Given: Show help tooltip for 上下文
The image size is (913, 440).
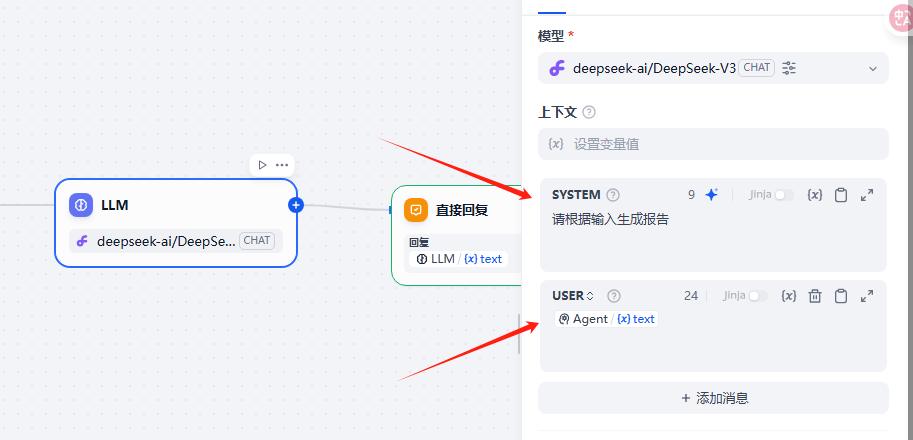Looking at the screenshot, I should click(x=589, y=112).
